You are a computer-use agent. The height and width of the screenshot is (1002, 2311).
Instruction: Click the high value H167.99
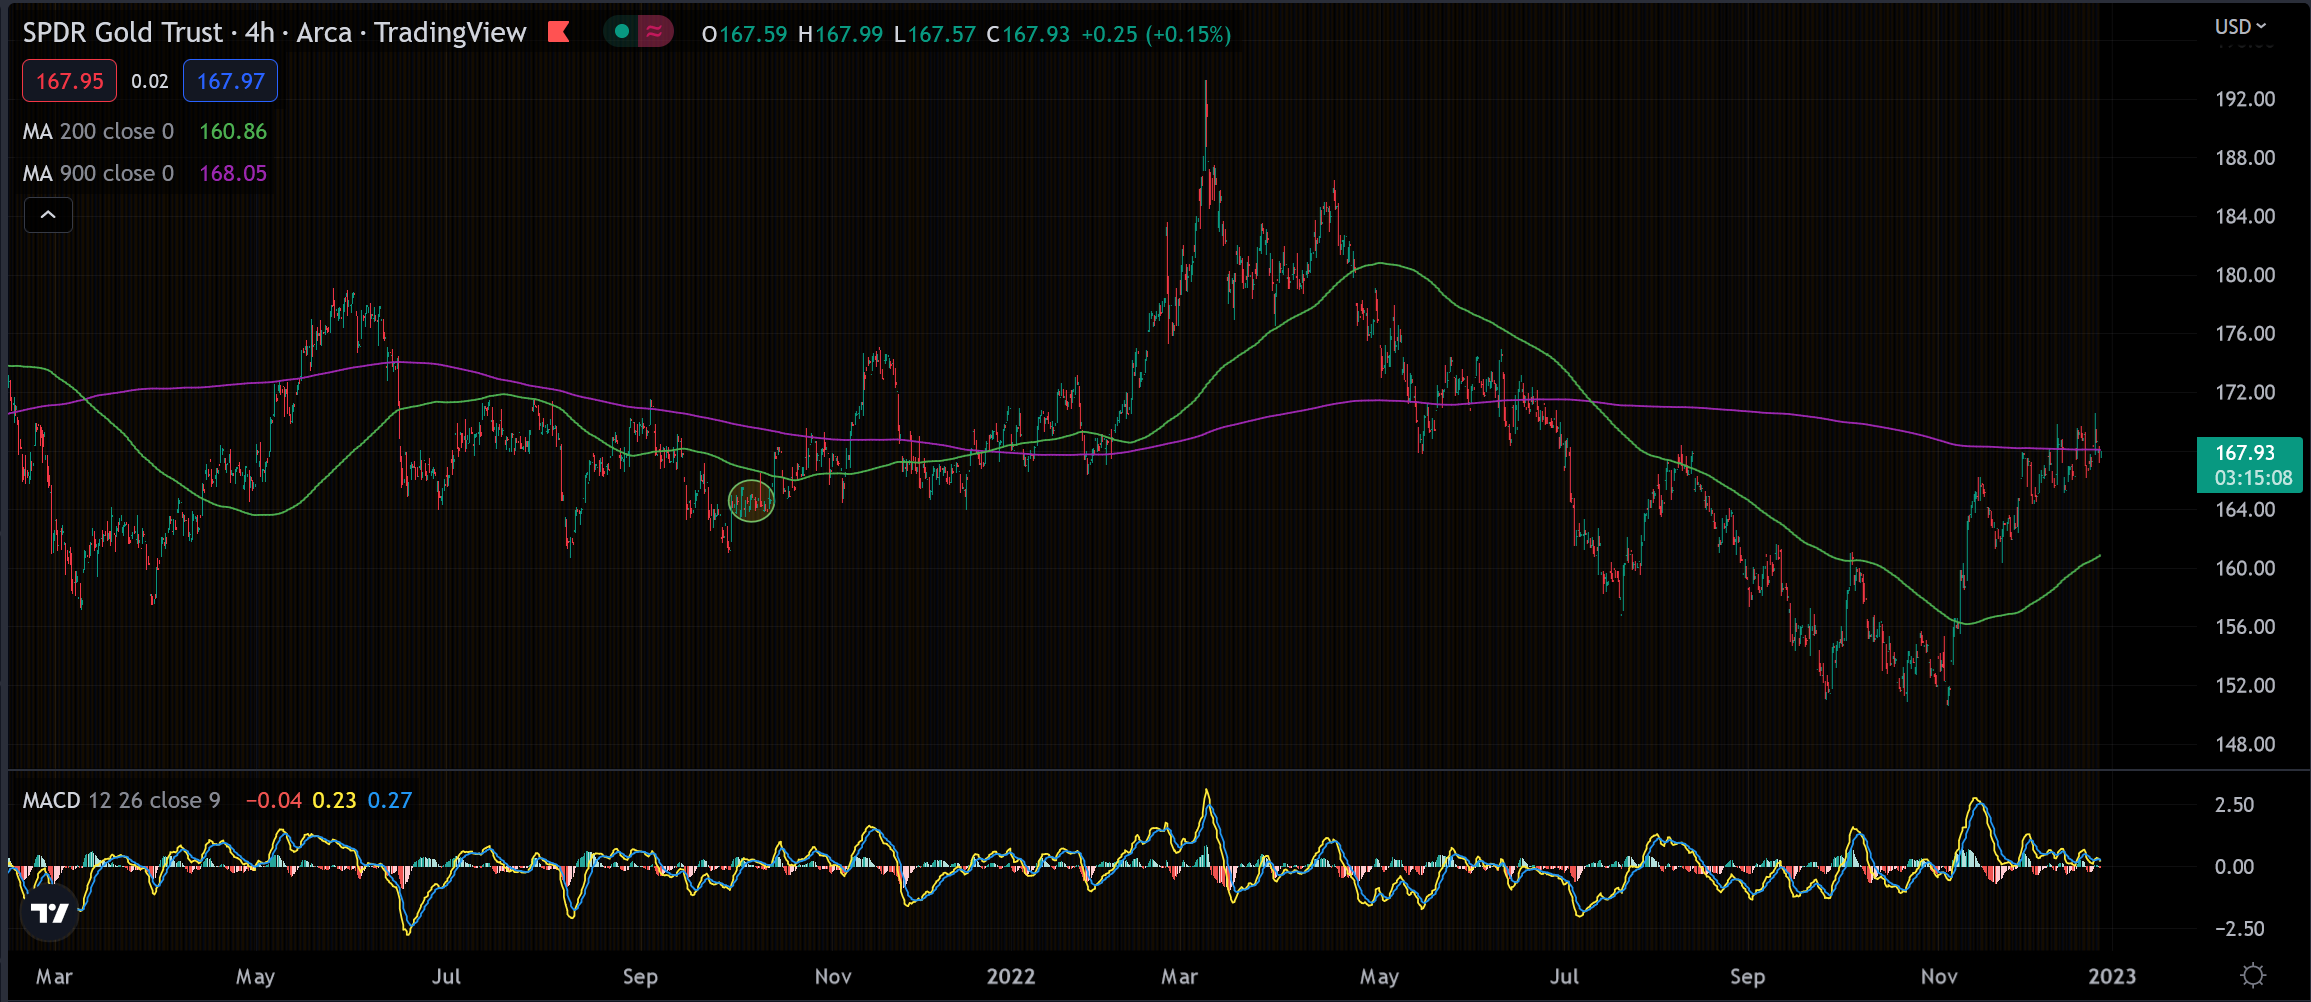tap(840, 34)
